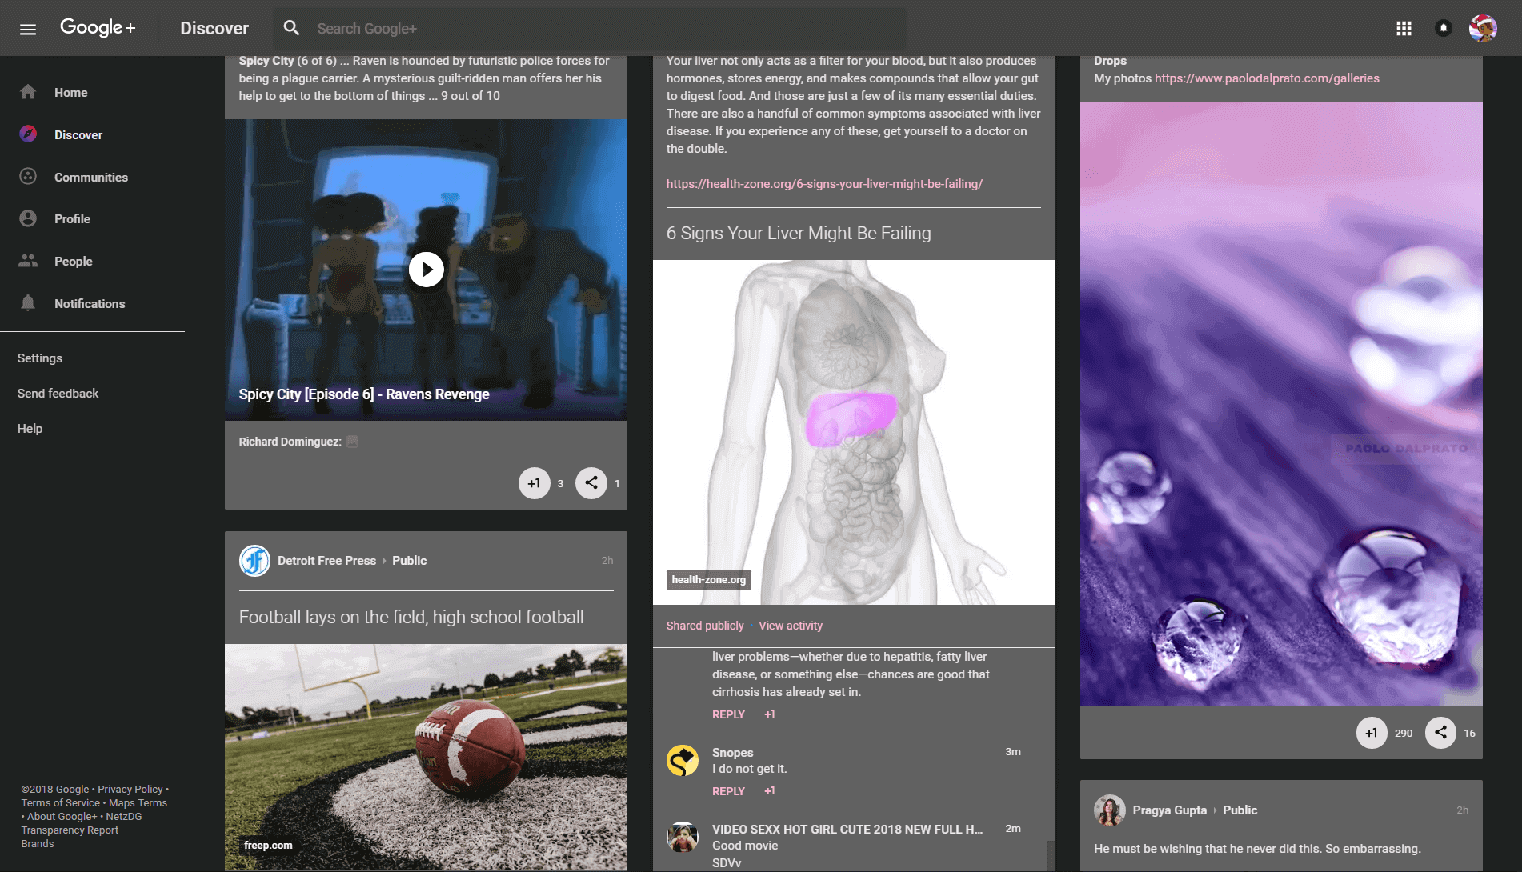Open Settings in the sidebar
This screenshot has height=872, width=1522.
coord(40,358)
